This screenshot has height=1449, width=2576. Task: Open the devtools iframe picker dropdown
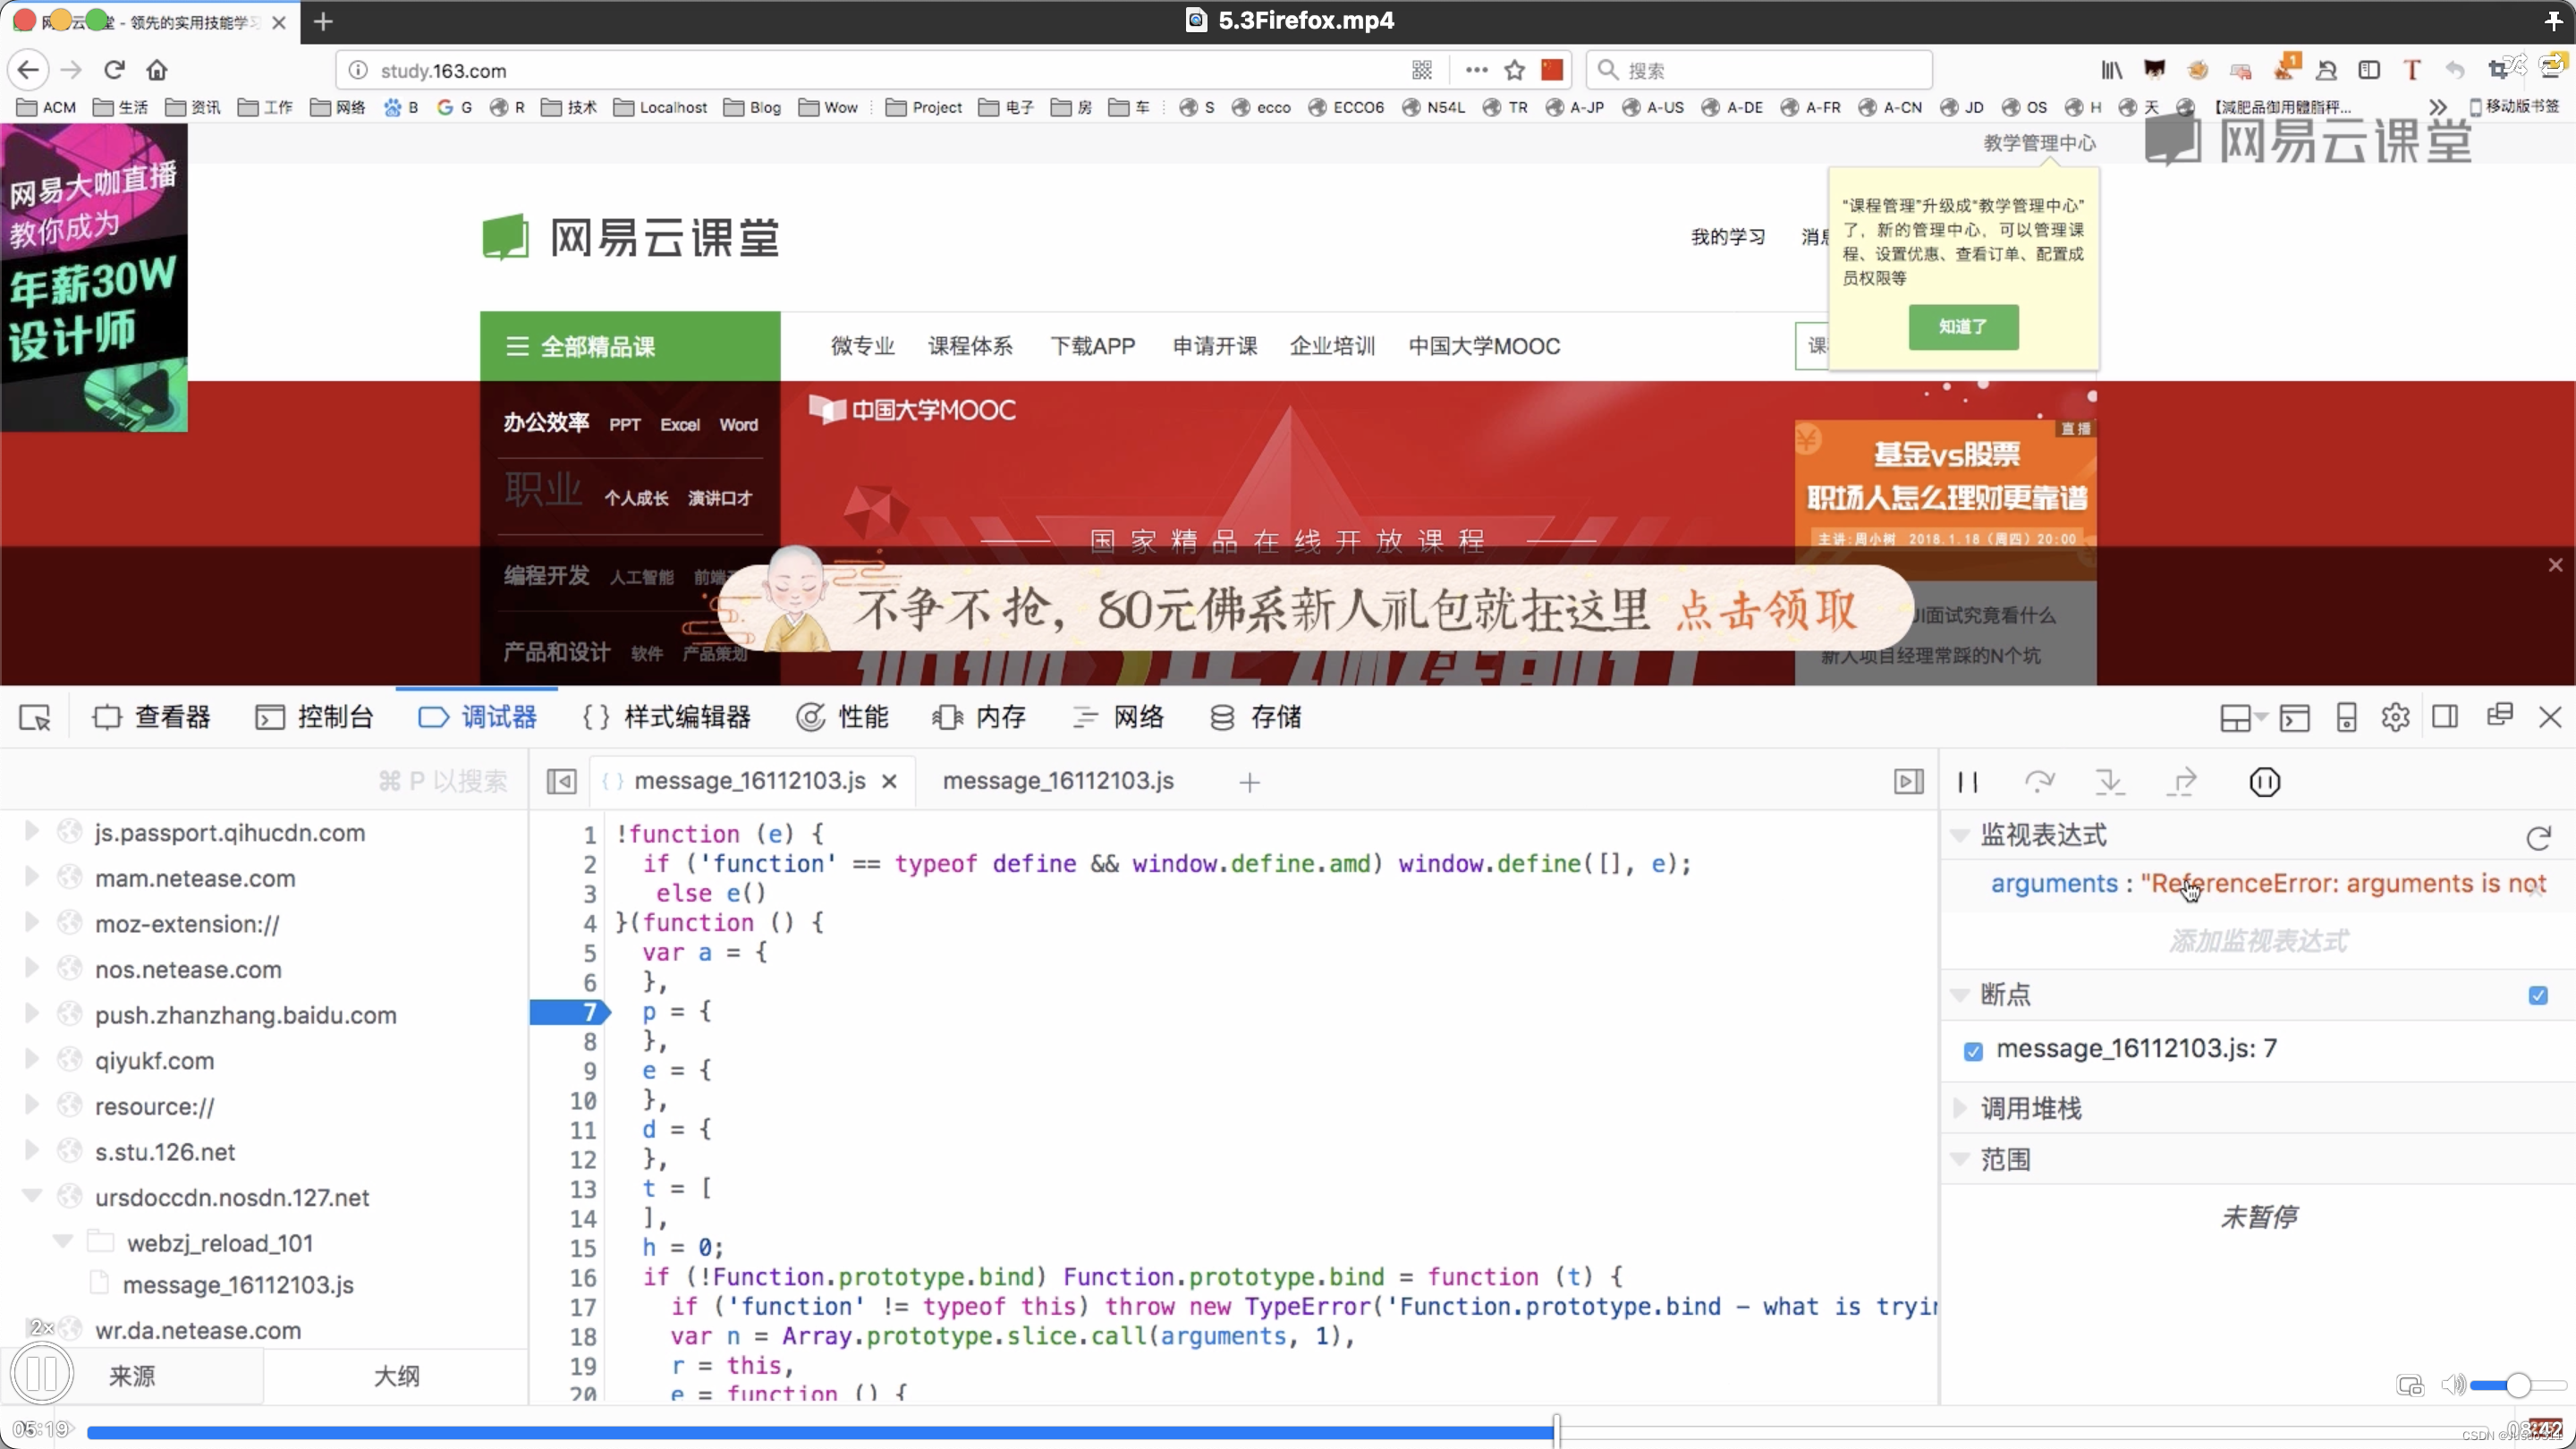(x=2243, y=717)
